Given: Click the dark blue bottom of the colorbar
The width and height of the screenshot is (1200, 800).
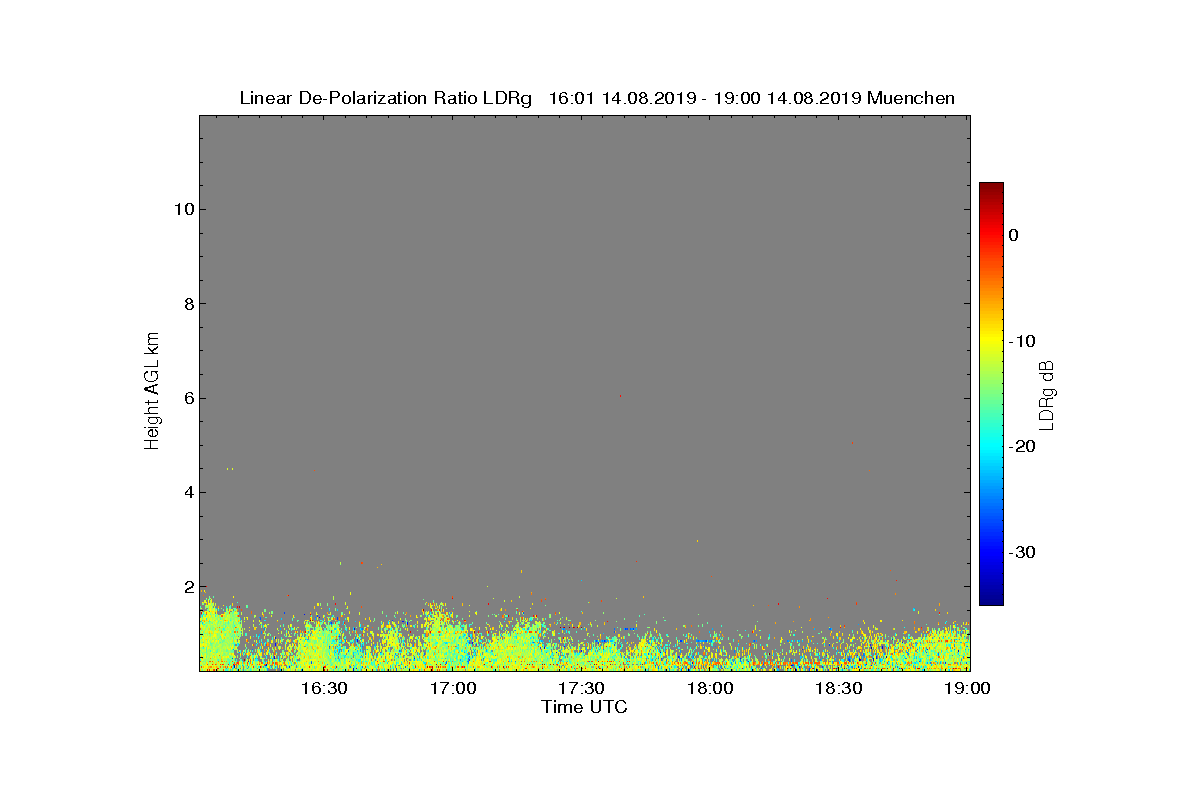Looking at the screenshot, I should pos(991,599).
